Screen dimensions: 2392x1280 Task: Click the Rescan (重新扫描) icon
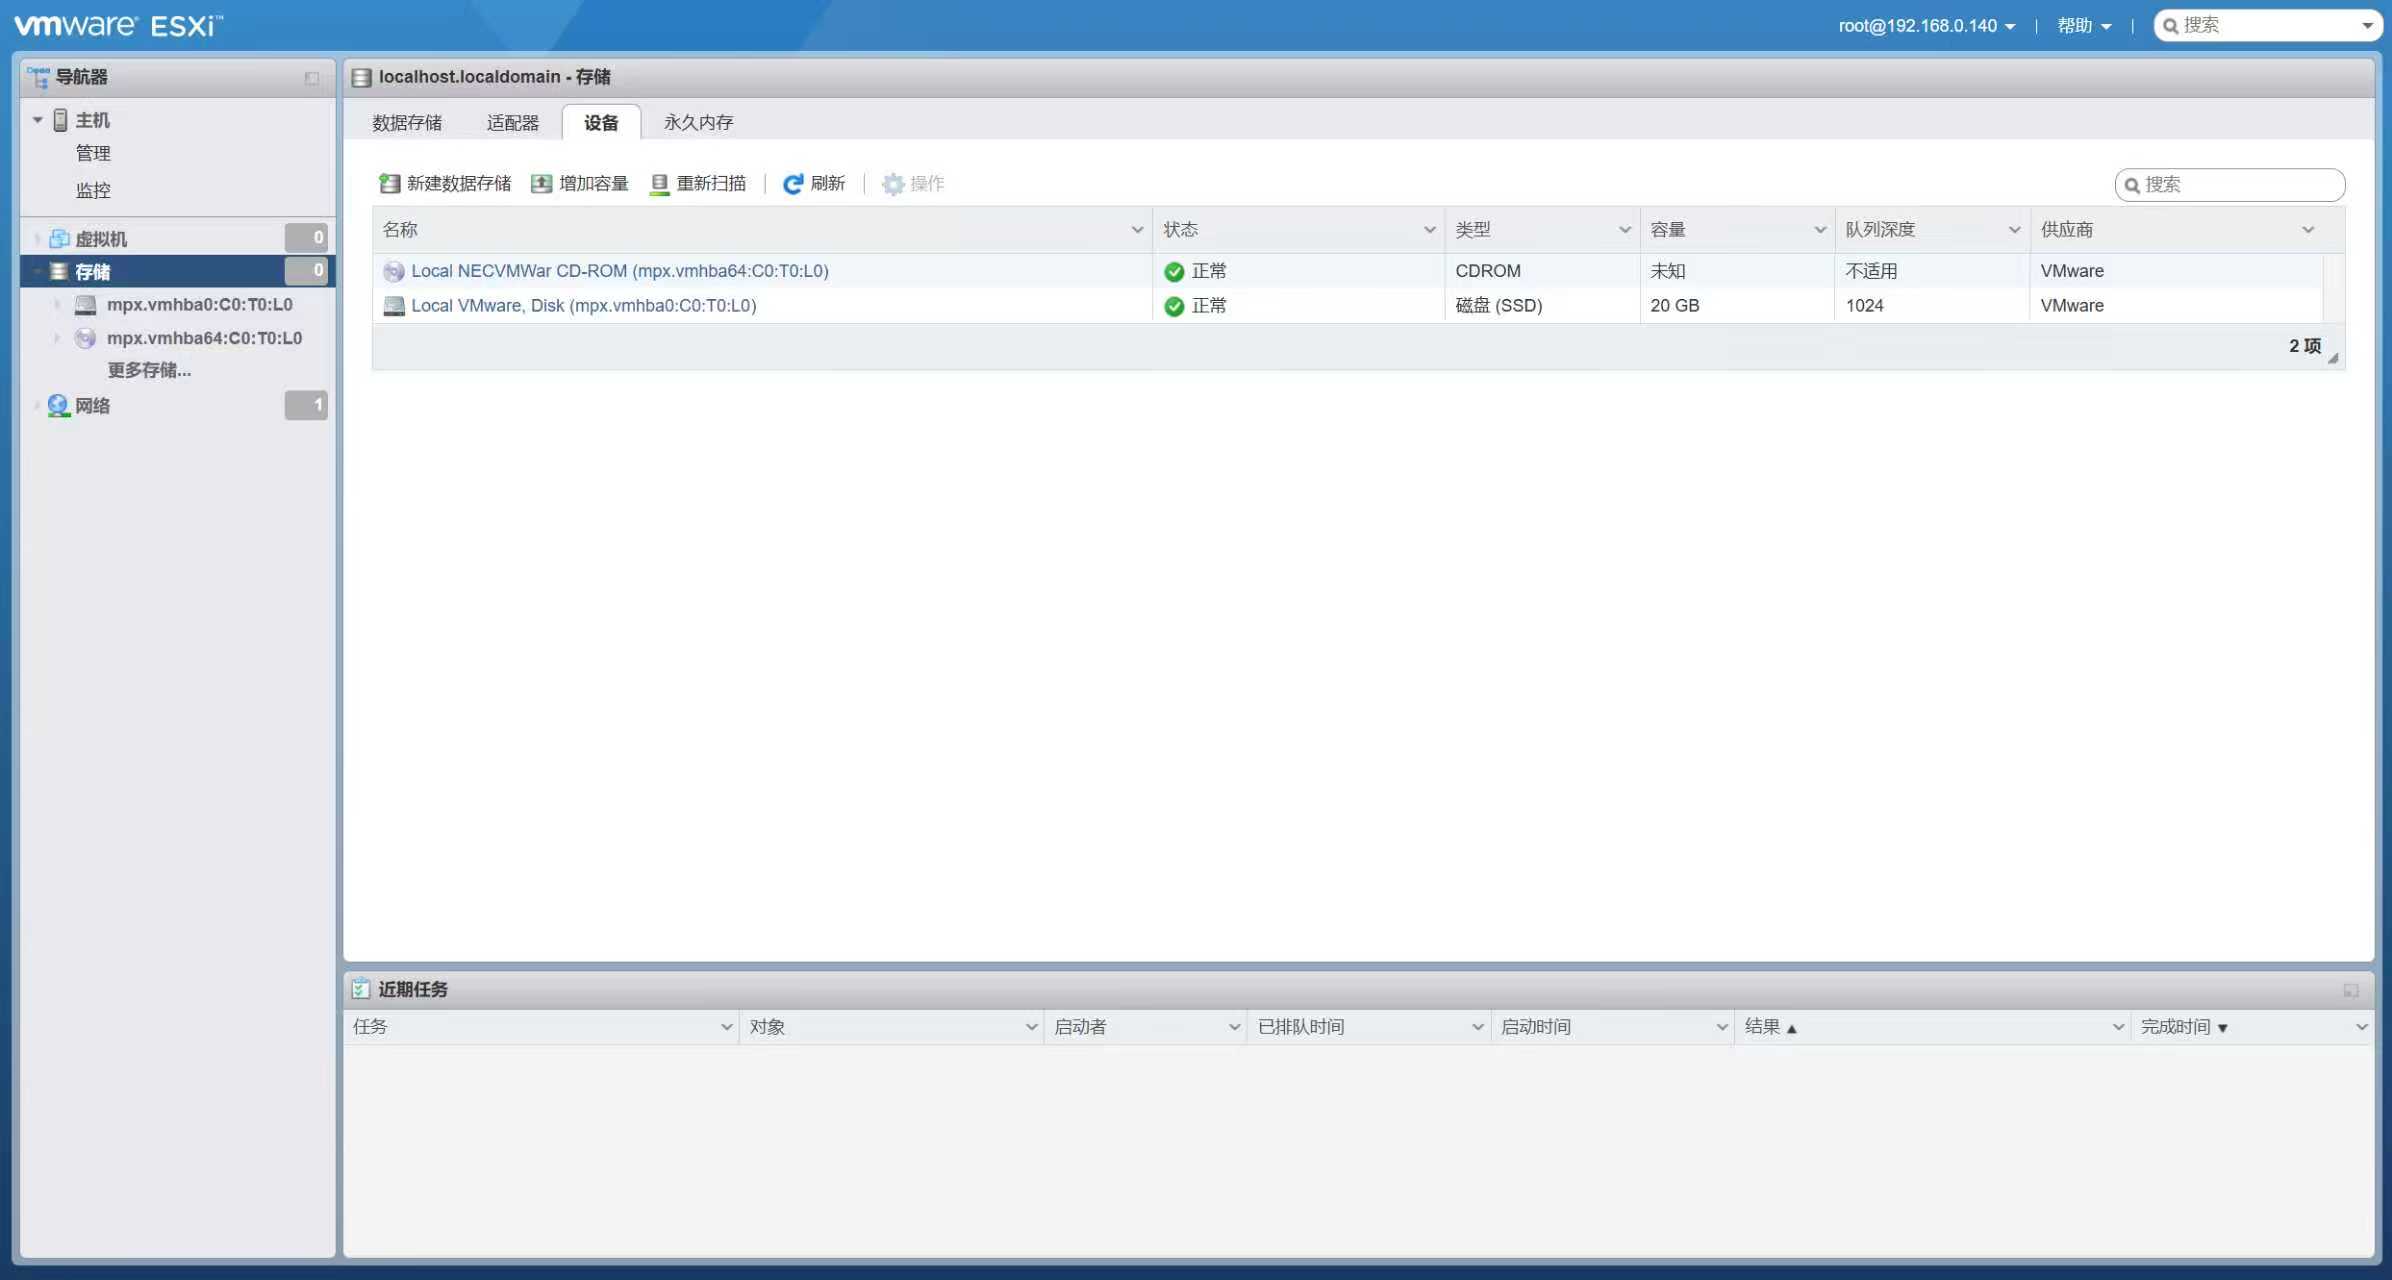pos(659,184)
